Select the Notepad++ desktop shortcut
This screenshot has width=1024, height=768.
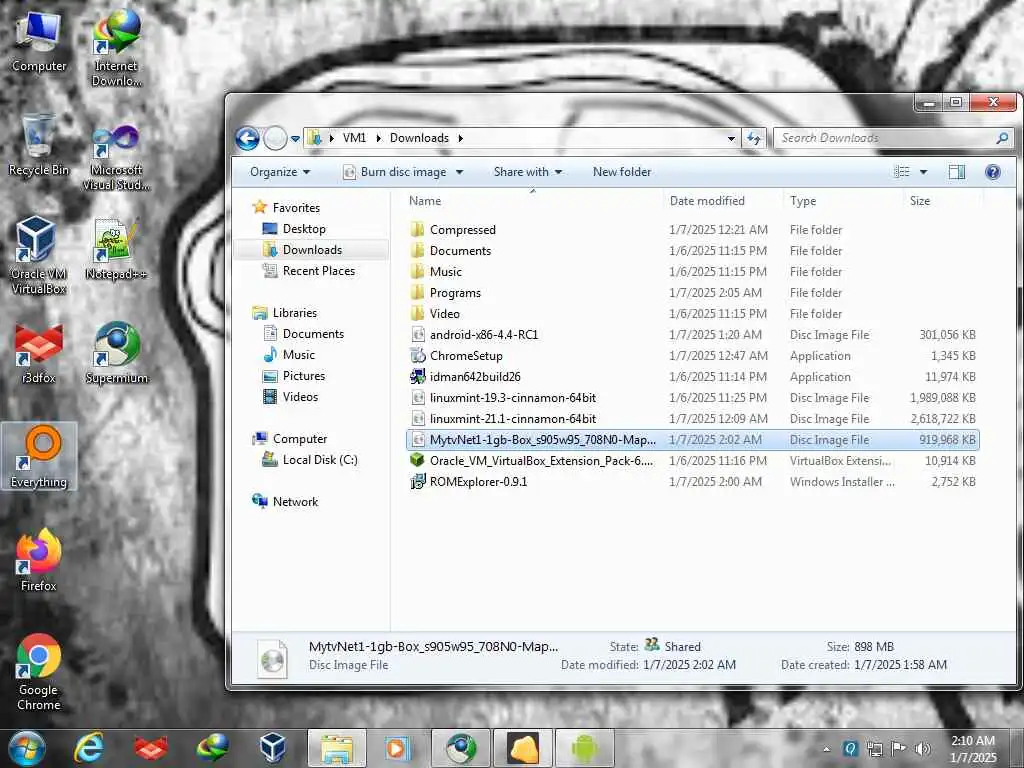coord(116,250)
